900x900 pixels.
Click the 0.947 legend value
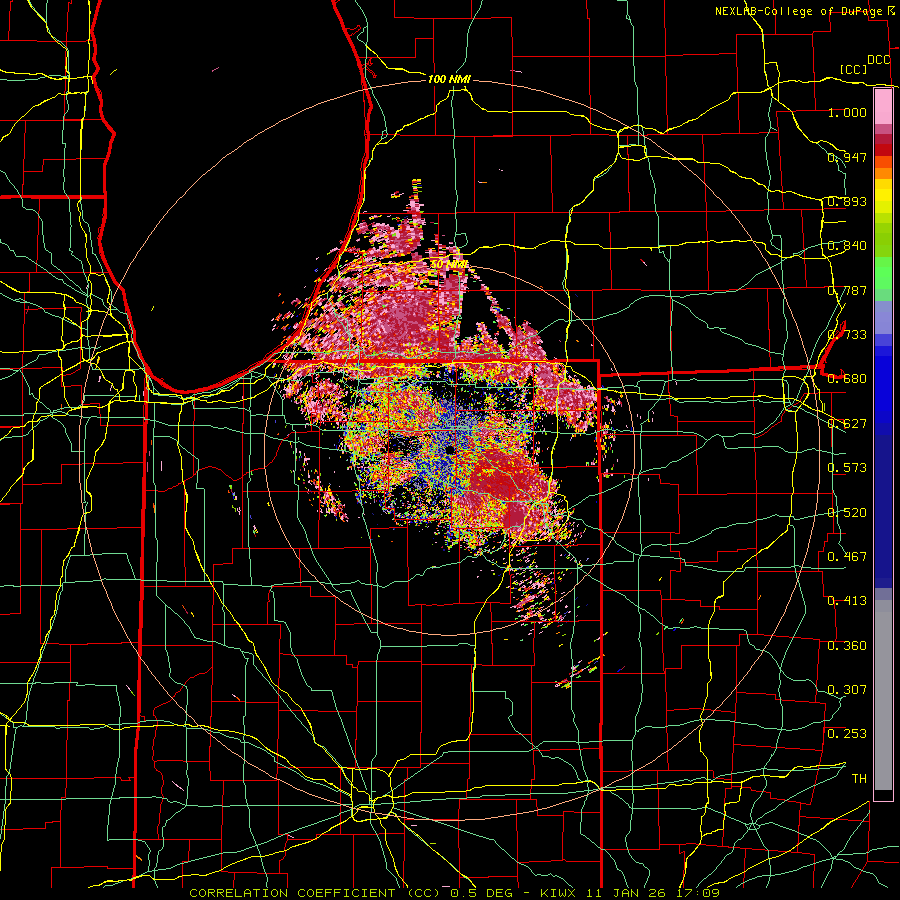click(x=847, y=157)
